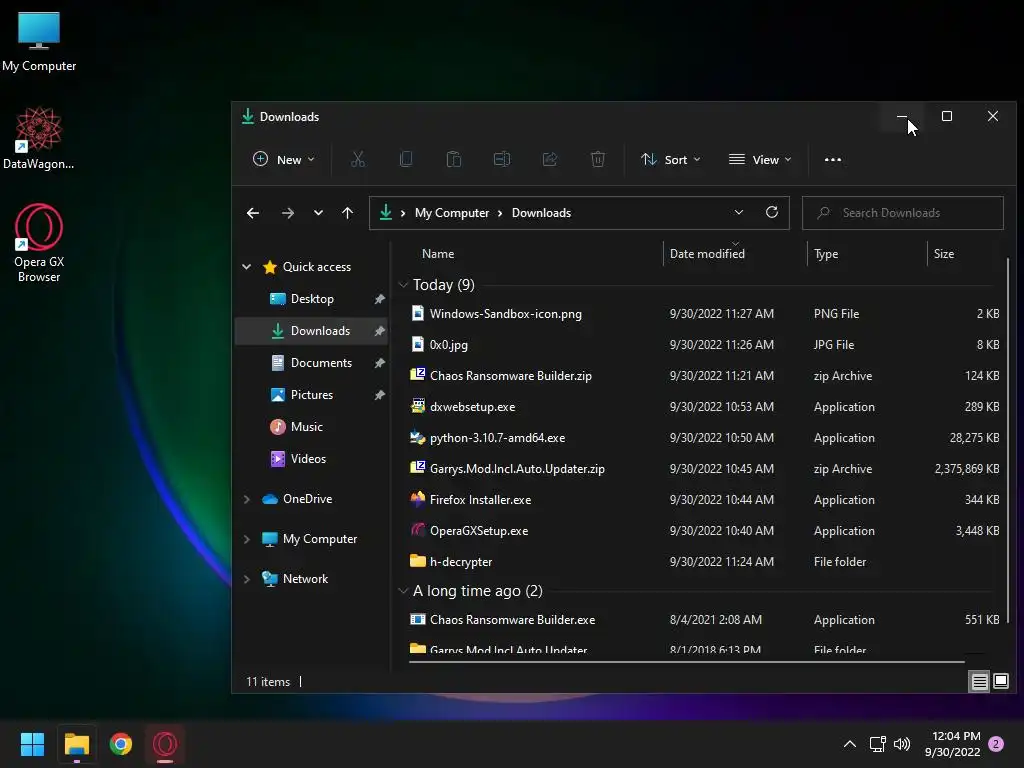
Task: Open the View dropdown menu
Action: point(760,159)
